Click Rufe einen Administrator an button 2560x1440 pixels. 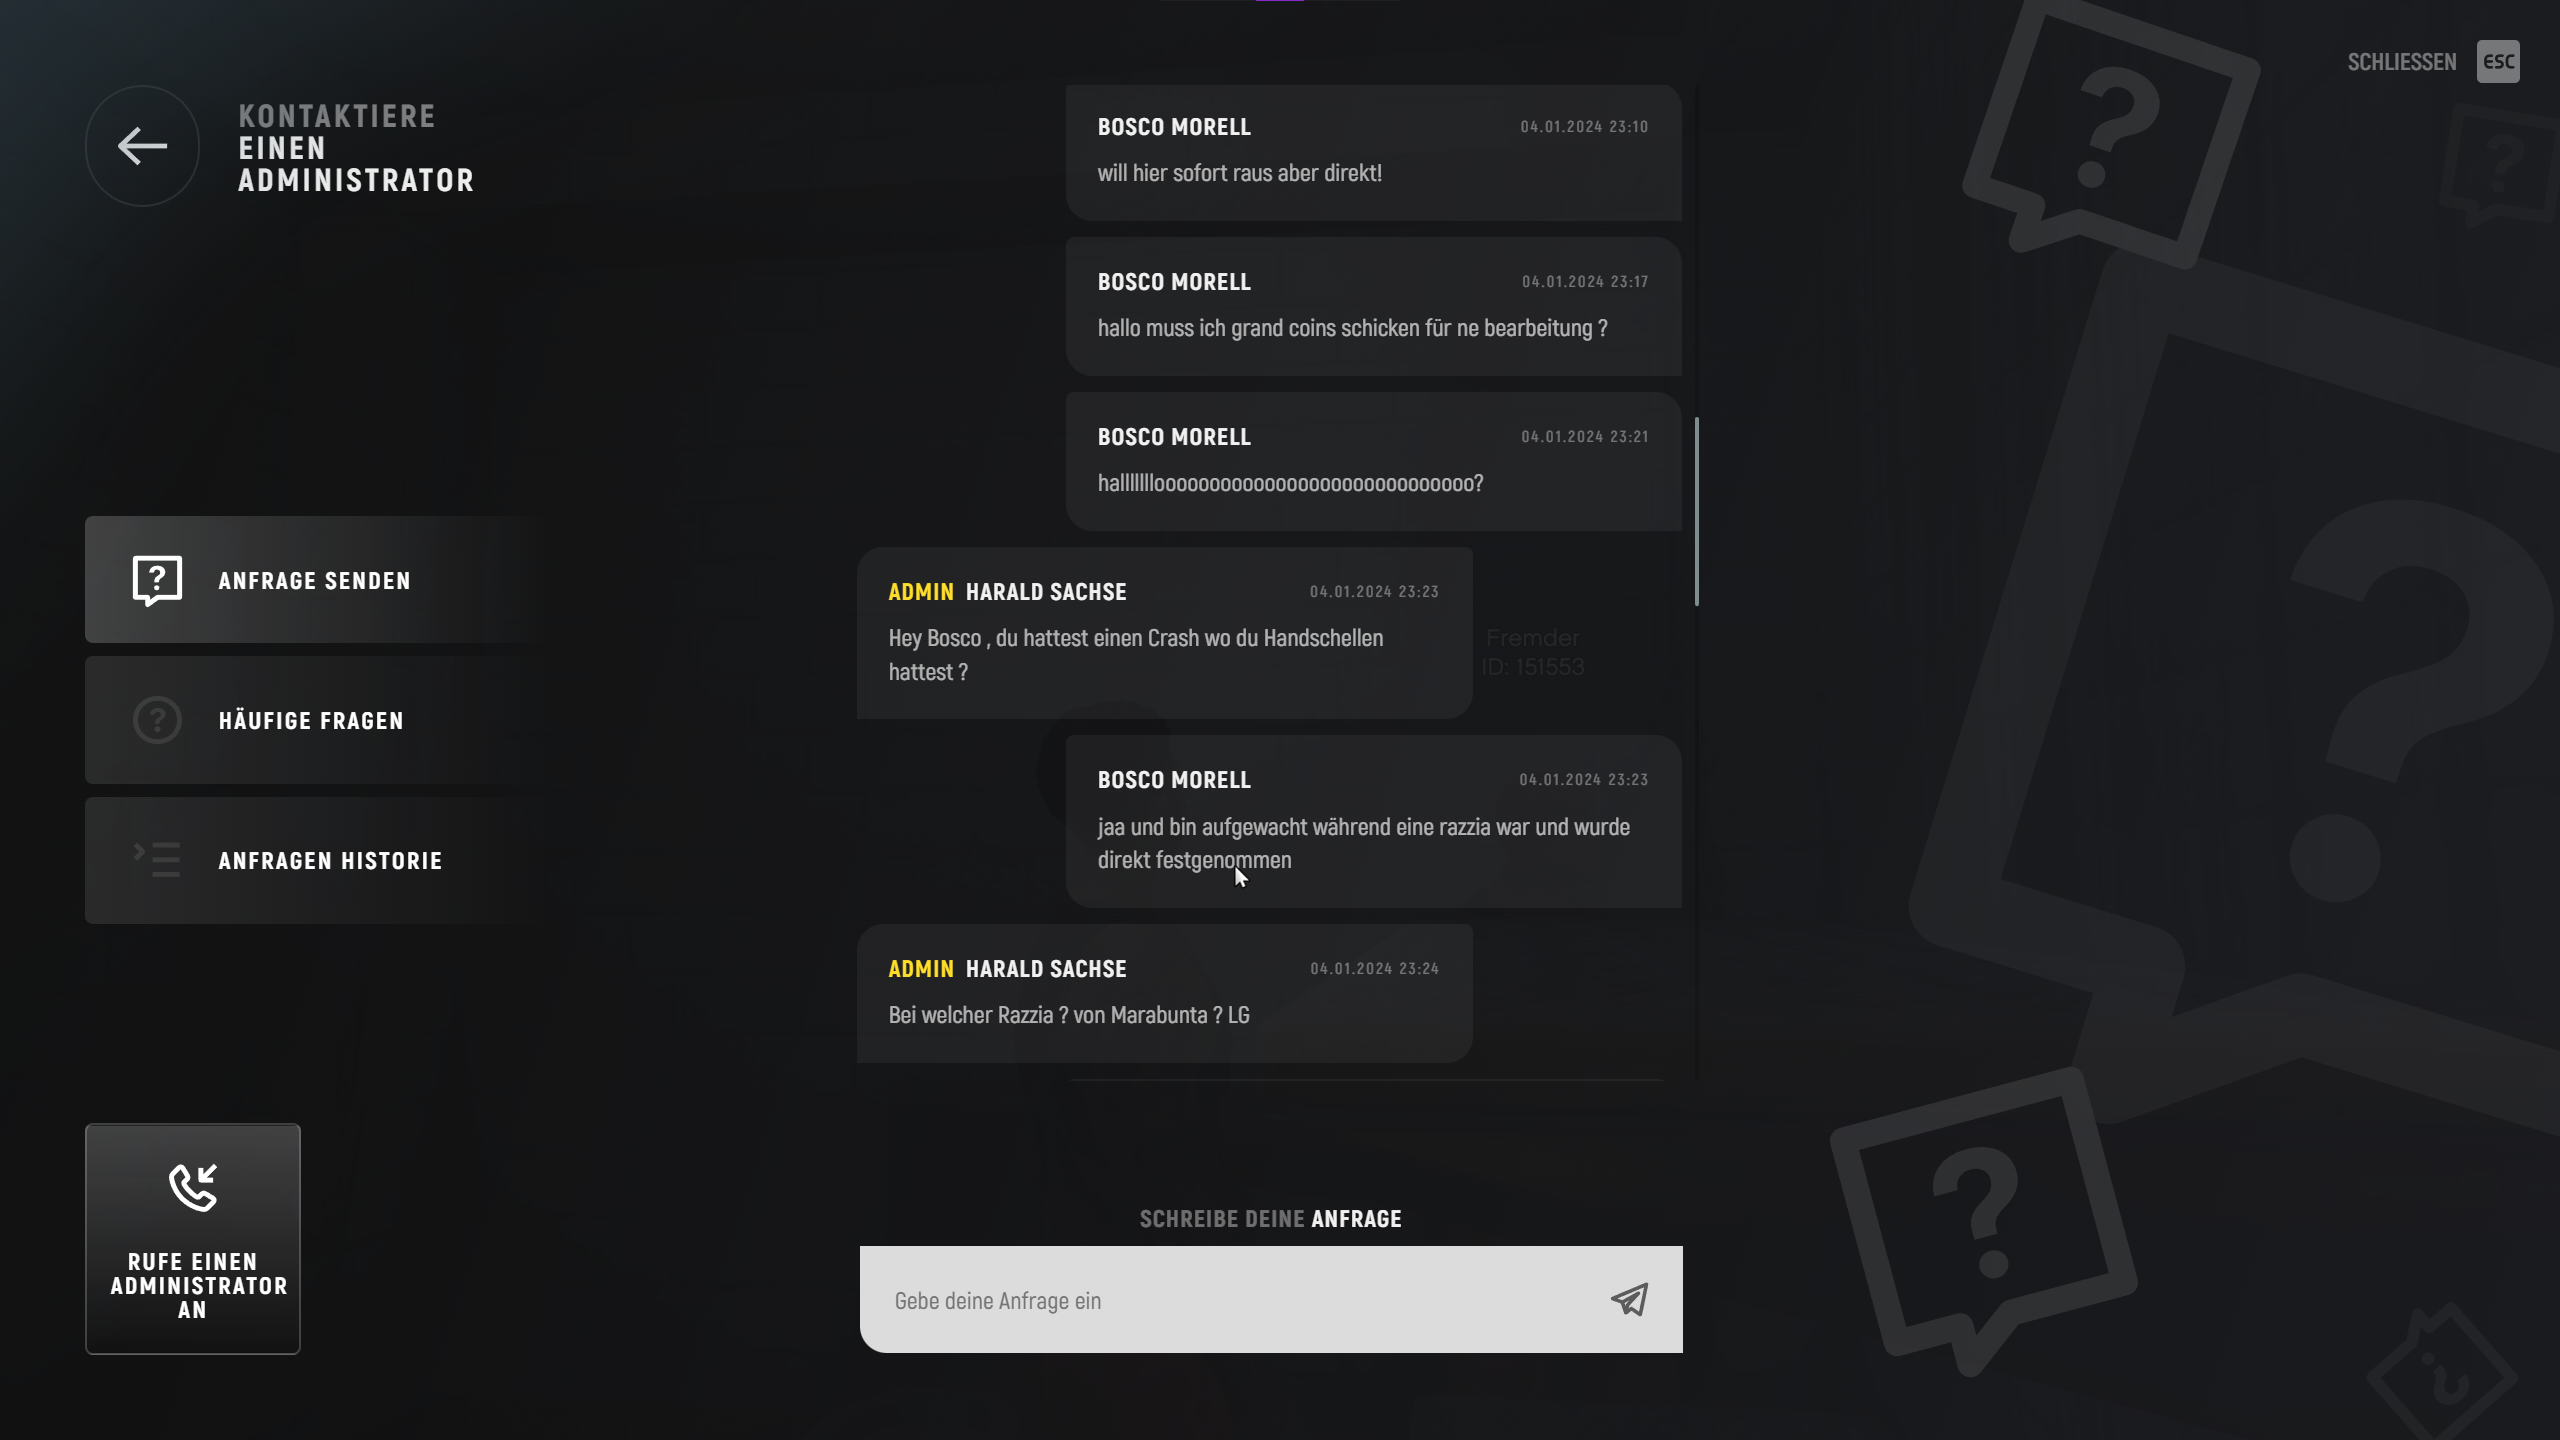point(193,1239)
